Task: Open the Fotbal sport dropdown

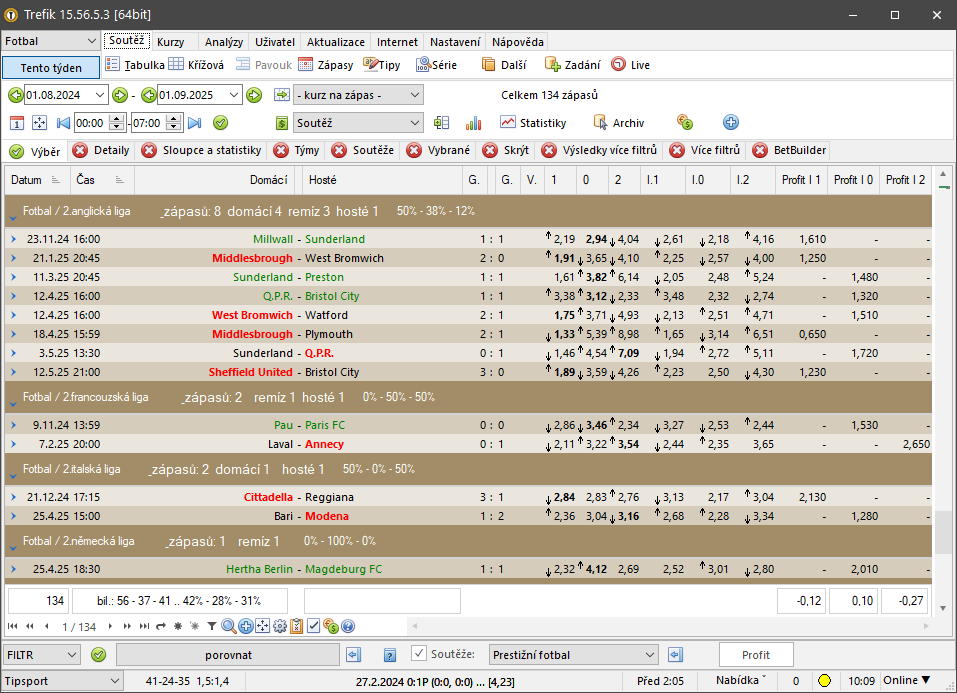Action: coord(51,41)
